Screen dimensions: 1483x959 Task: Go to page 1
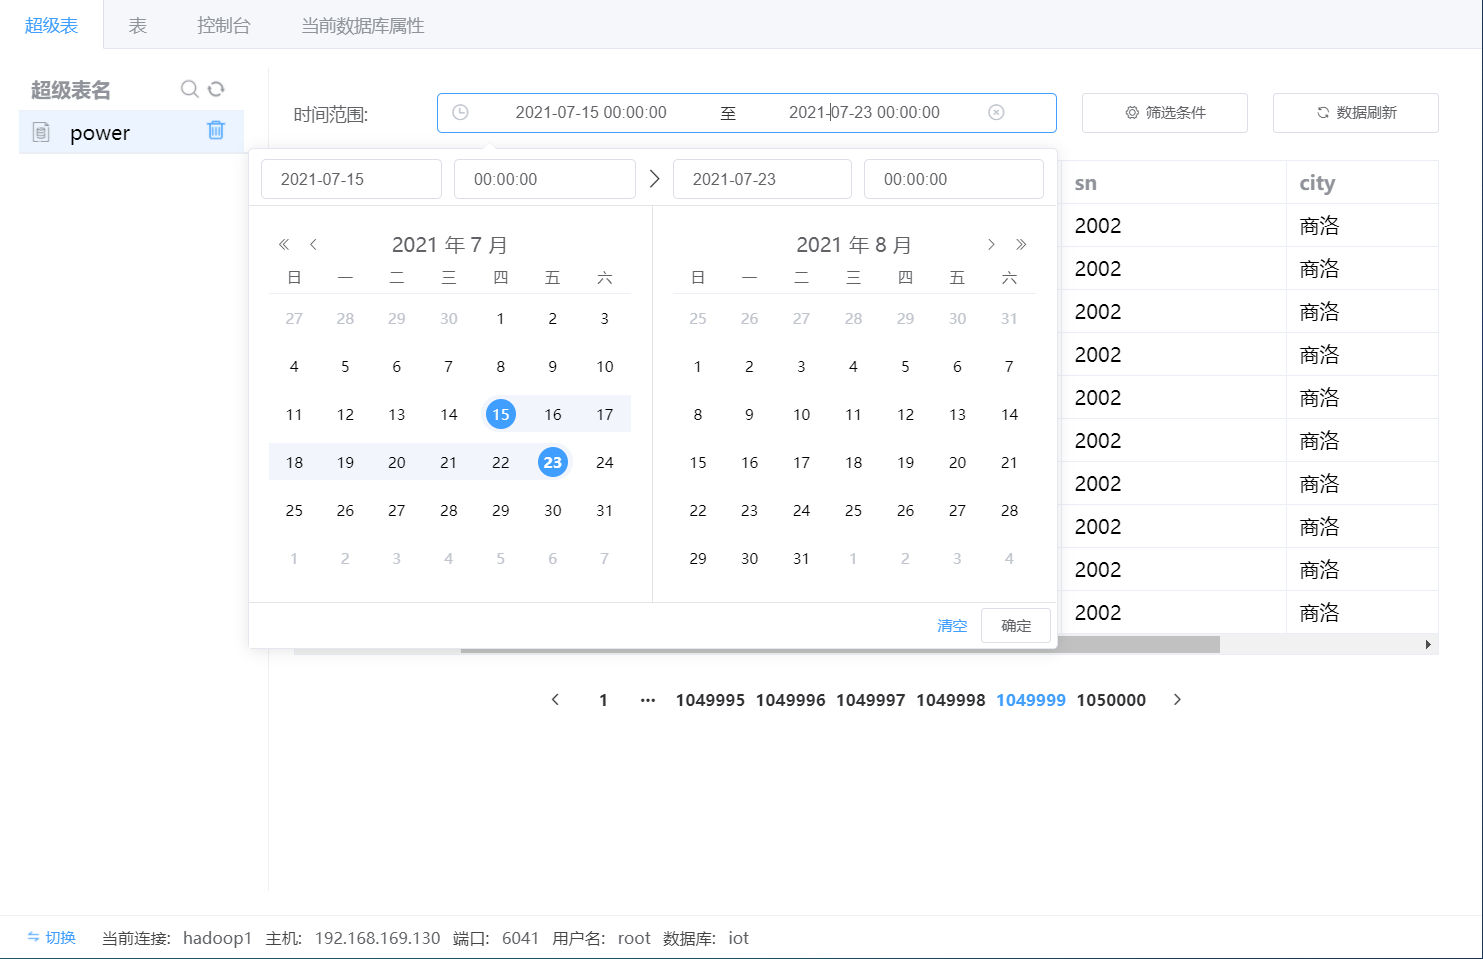[603, 700]
